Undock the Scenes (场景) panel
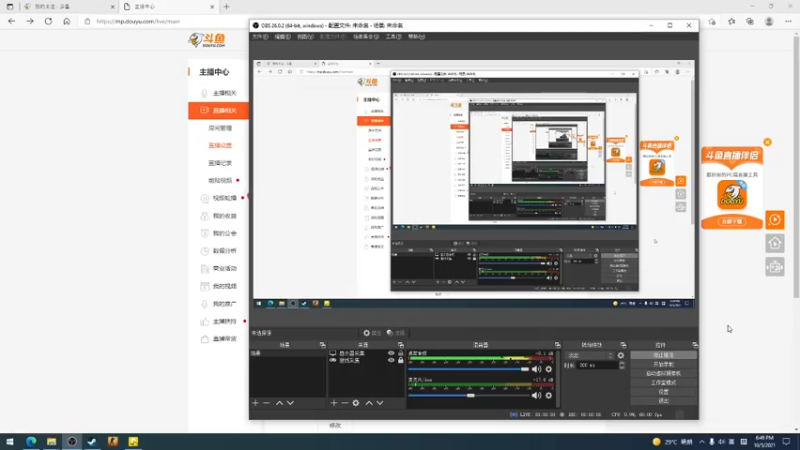Viewport: 800px width, 450px height. pos(322,345)
